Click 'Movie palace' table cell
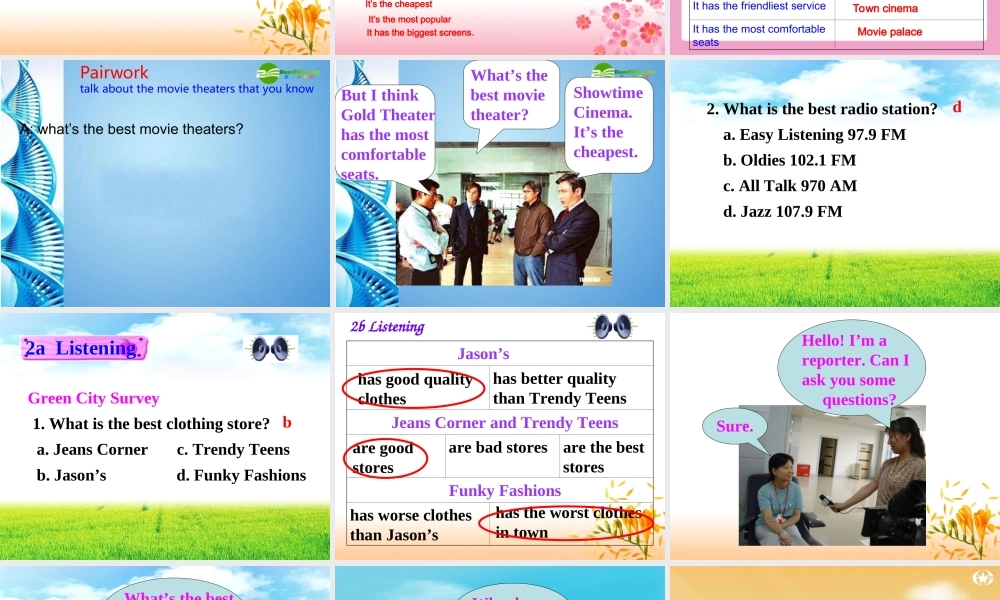The width and height of the screenshot is (1000, 600). (890, 32)
